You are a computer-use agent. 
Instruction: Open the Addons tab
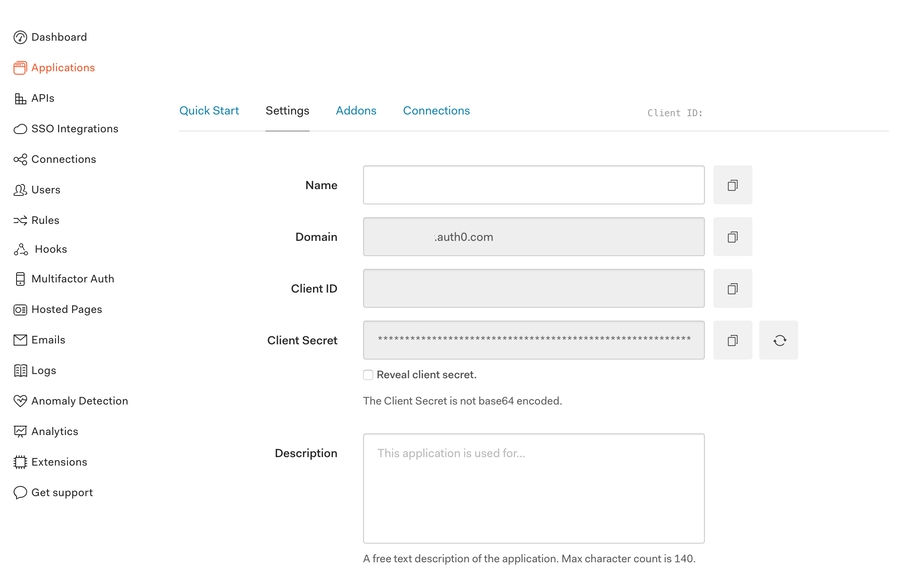(356, 111)
